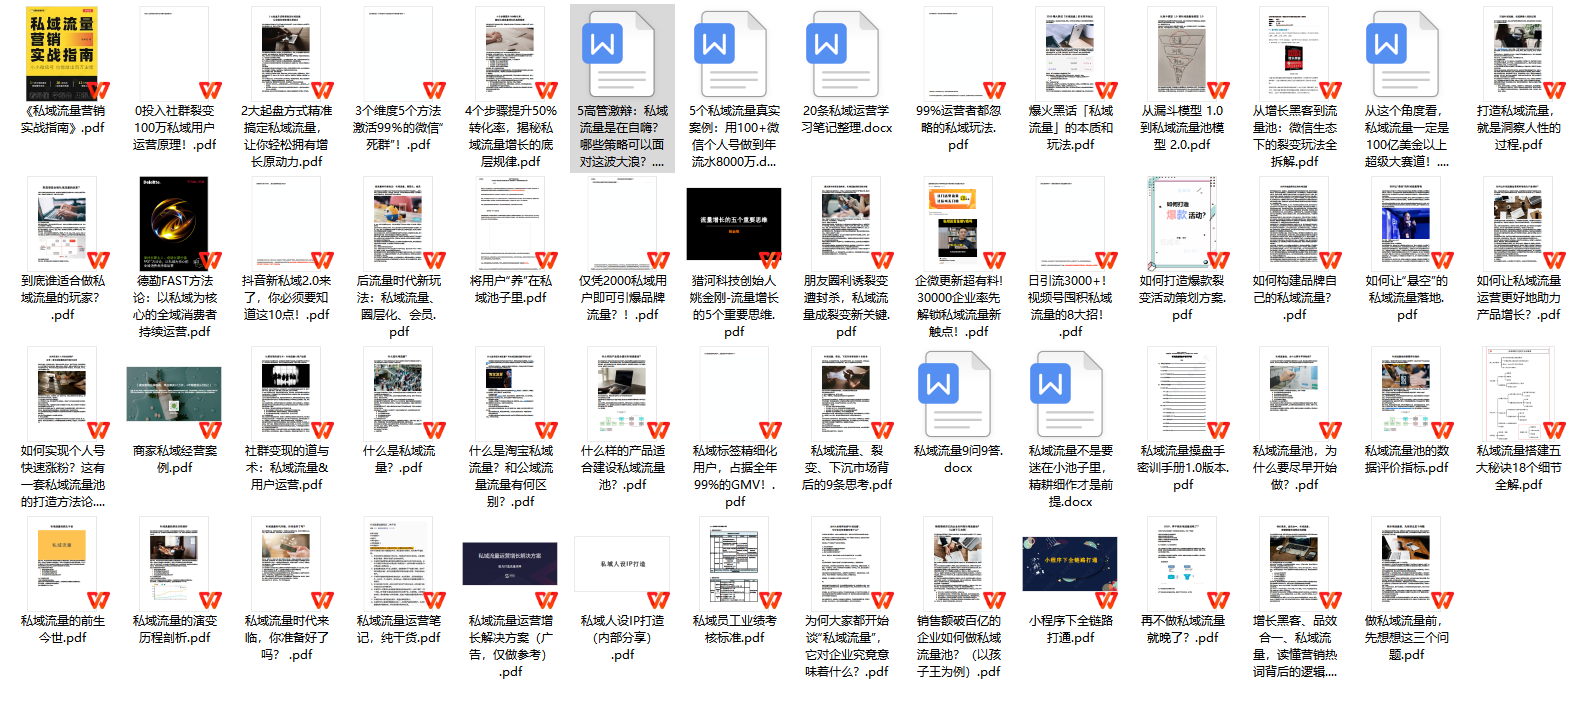Screen dimensions: 1578x712
Task: Open the 再不做私域流量就晚了?.pdf icon
Action: click(1182, 562)
